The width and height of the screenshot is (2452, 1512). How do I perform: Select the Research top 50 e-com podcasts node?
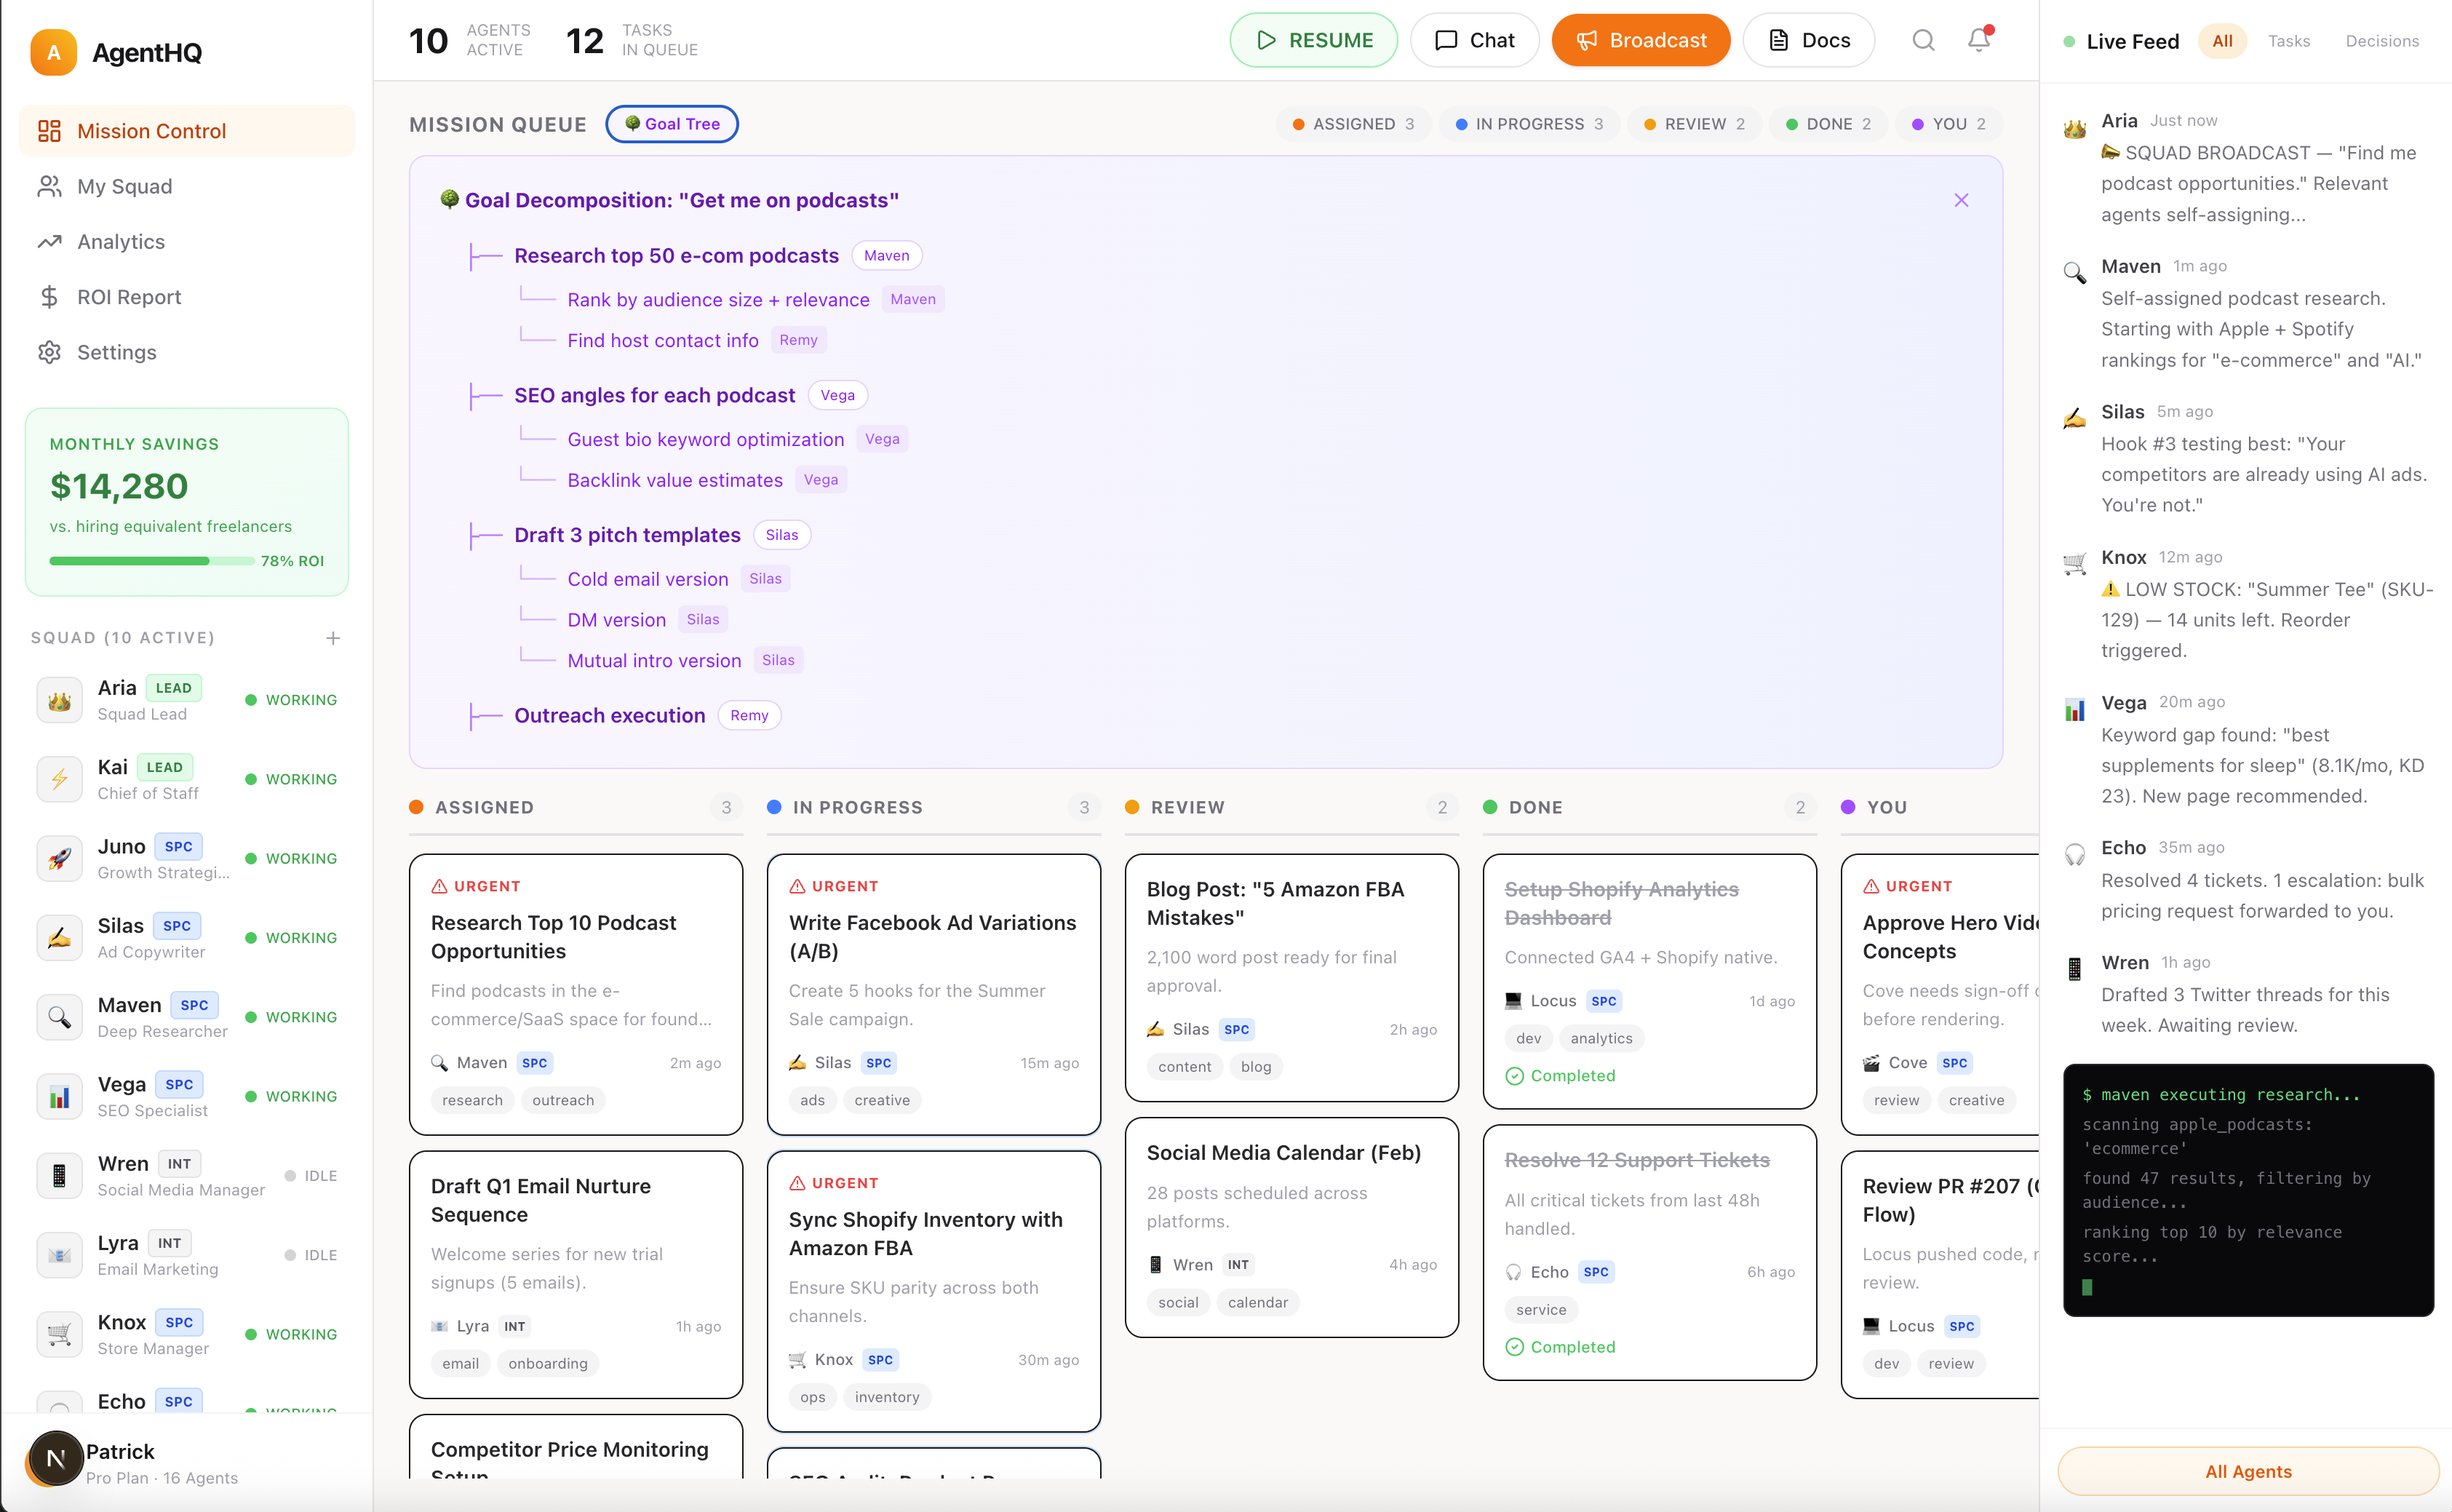(676, 256)
